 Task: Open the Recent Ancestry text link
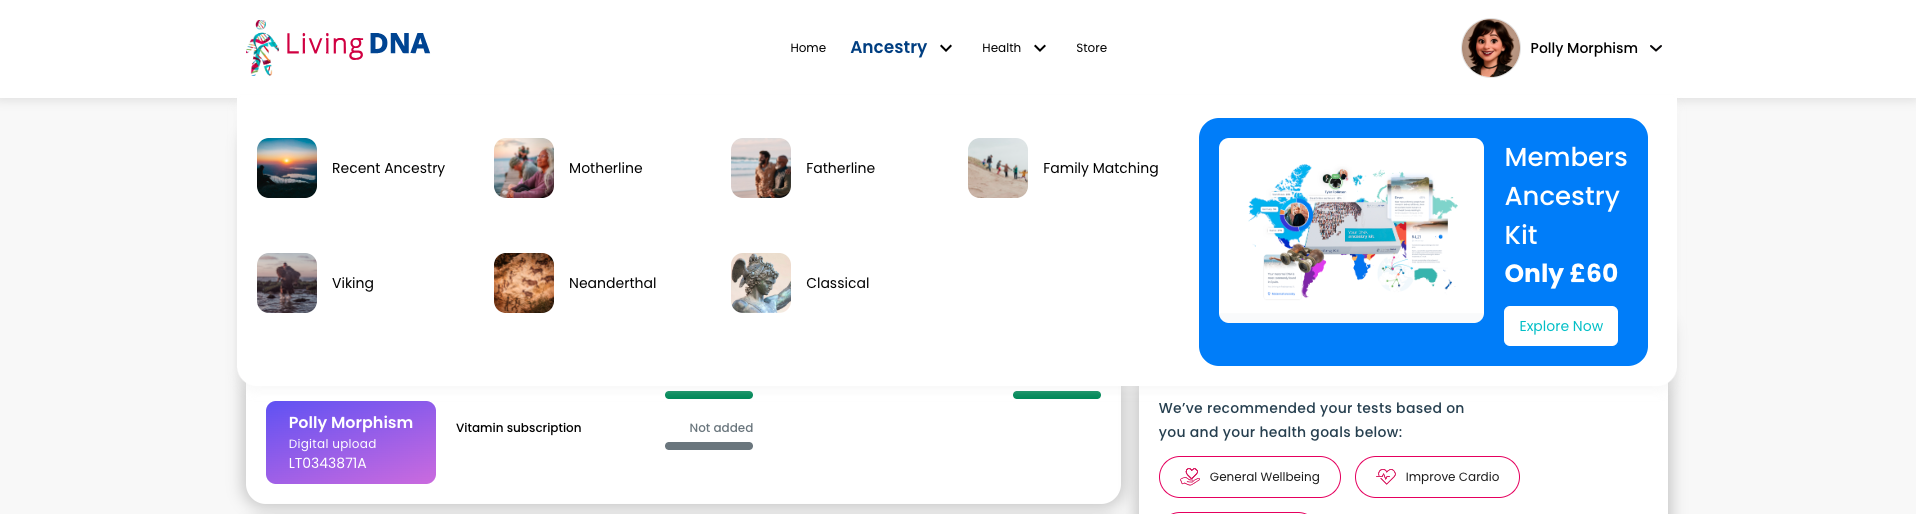(x=388, y=168)
